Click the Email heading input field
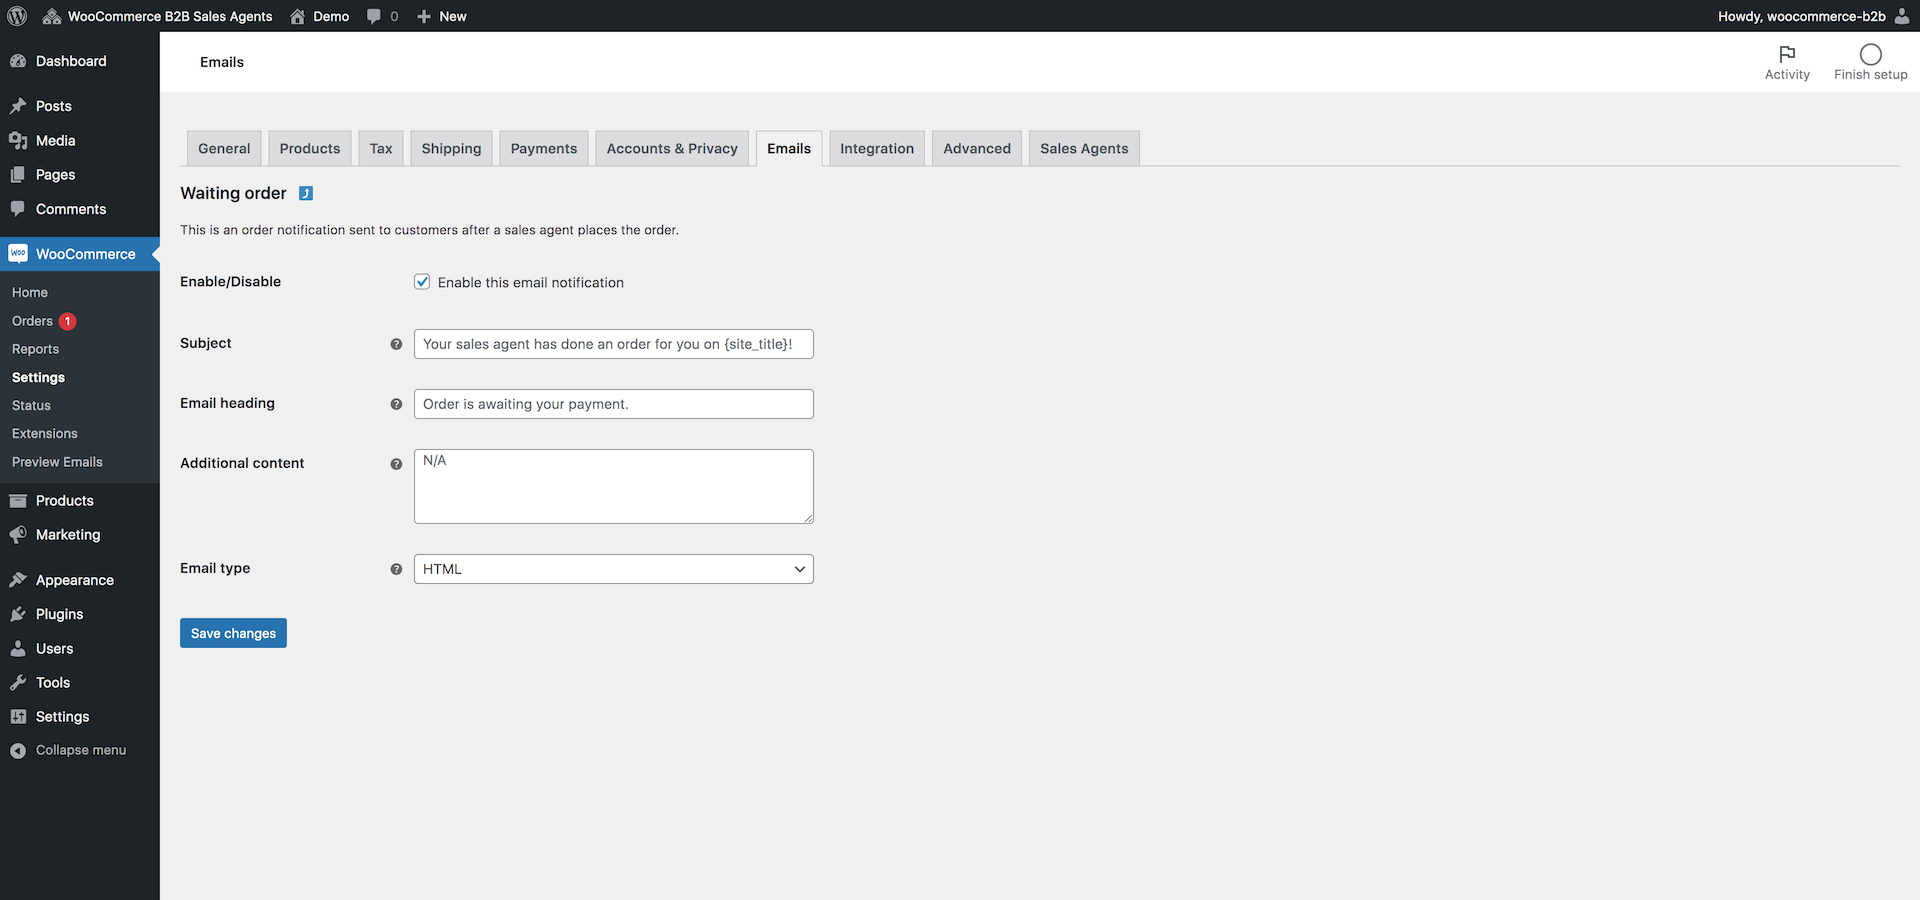 pos(614,404)
